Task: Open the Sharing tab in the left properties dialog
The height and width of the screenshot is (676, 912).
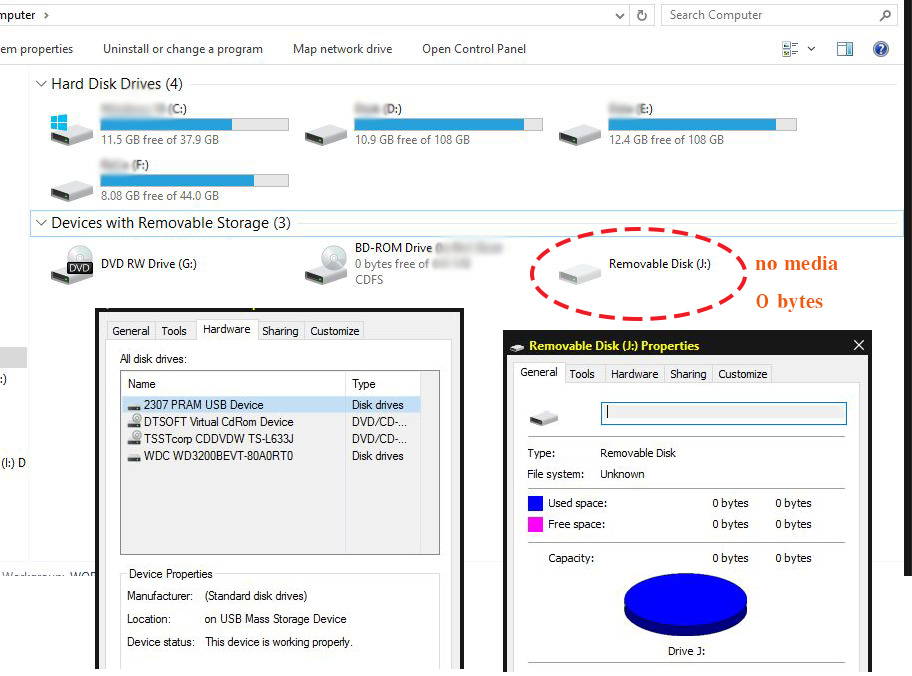Action: (280, 331)
